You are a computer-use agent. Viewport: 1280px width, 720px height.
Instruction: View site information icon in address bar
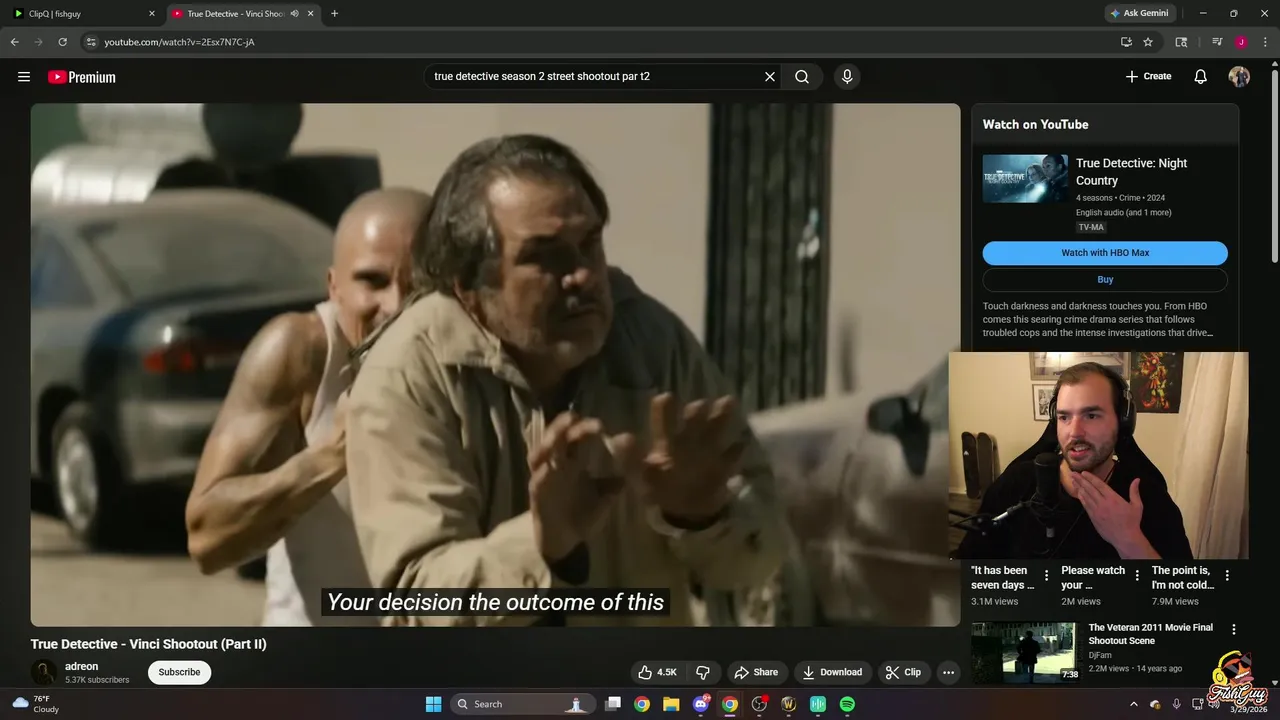pos(90,42)
